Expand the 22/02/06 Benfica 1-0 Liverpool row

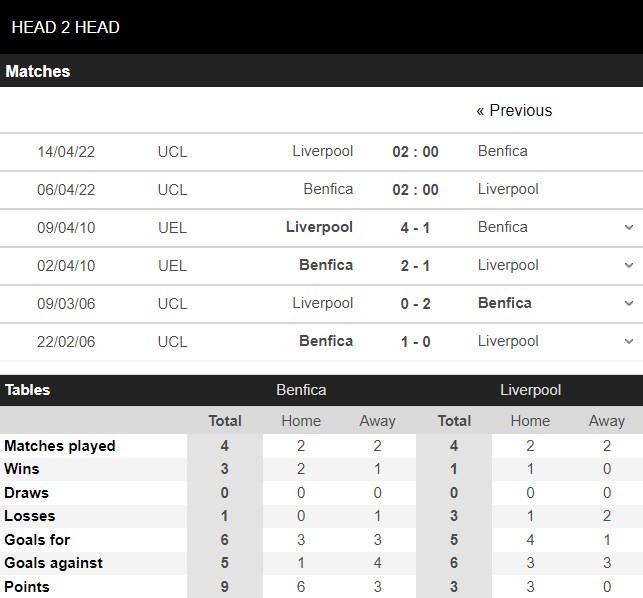[629, 341]
